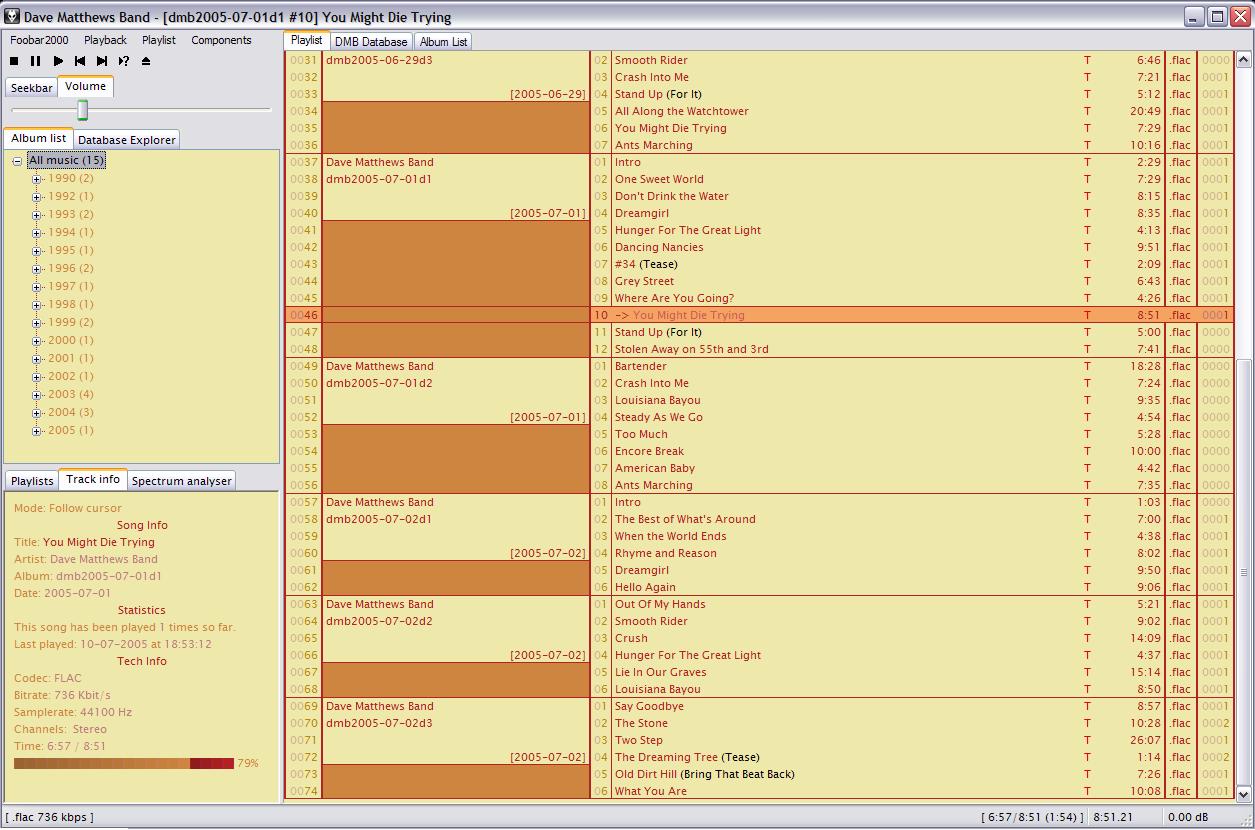Show the Database Explorer tab
The image size is (1255, 830).
click(x=126, y=140)
